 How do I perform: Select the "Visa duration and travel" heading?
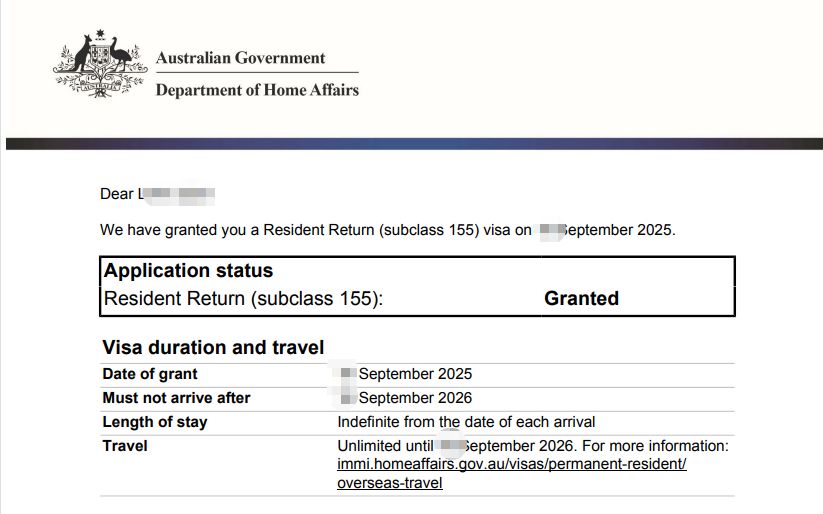[213, 348]
